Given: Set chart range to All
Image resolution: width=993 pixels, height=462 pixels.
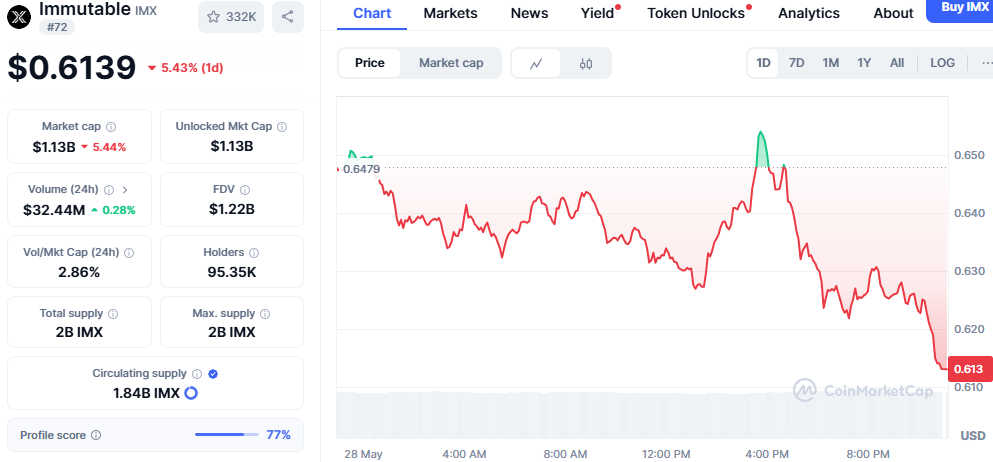Looking at the screenshot, I should (897, 63).
